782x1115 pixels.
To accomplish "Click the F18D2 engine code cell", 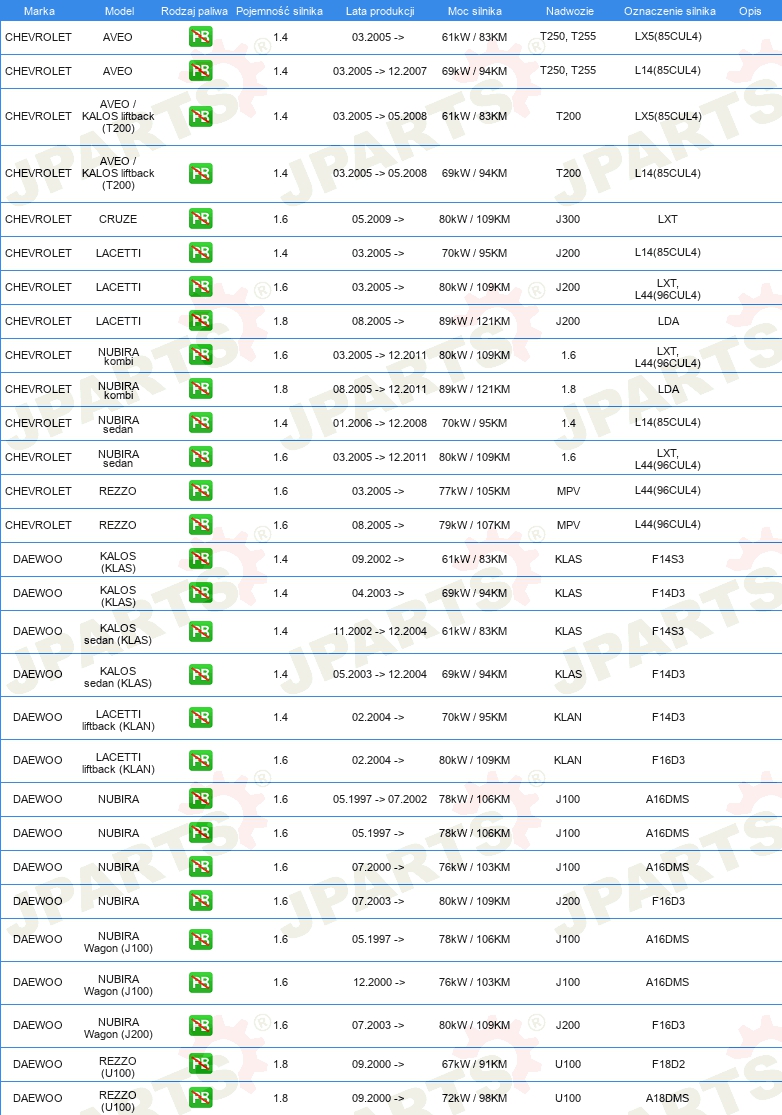I will coord(668,1065).
